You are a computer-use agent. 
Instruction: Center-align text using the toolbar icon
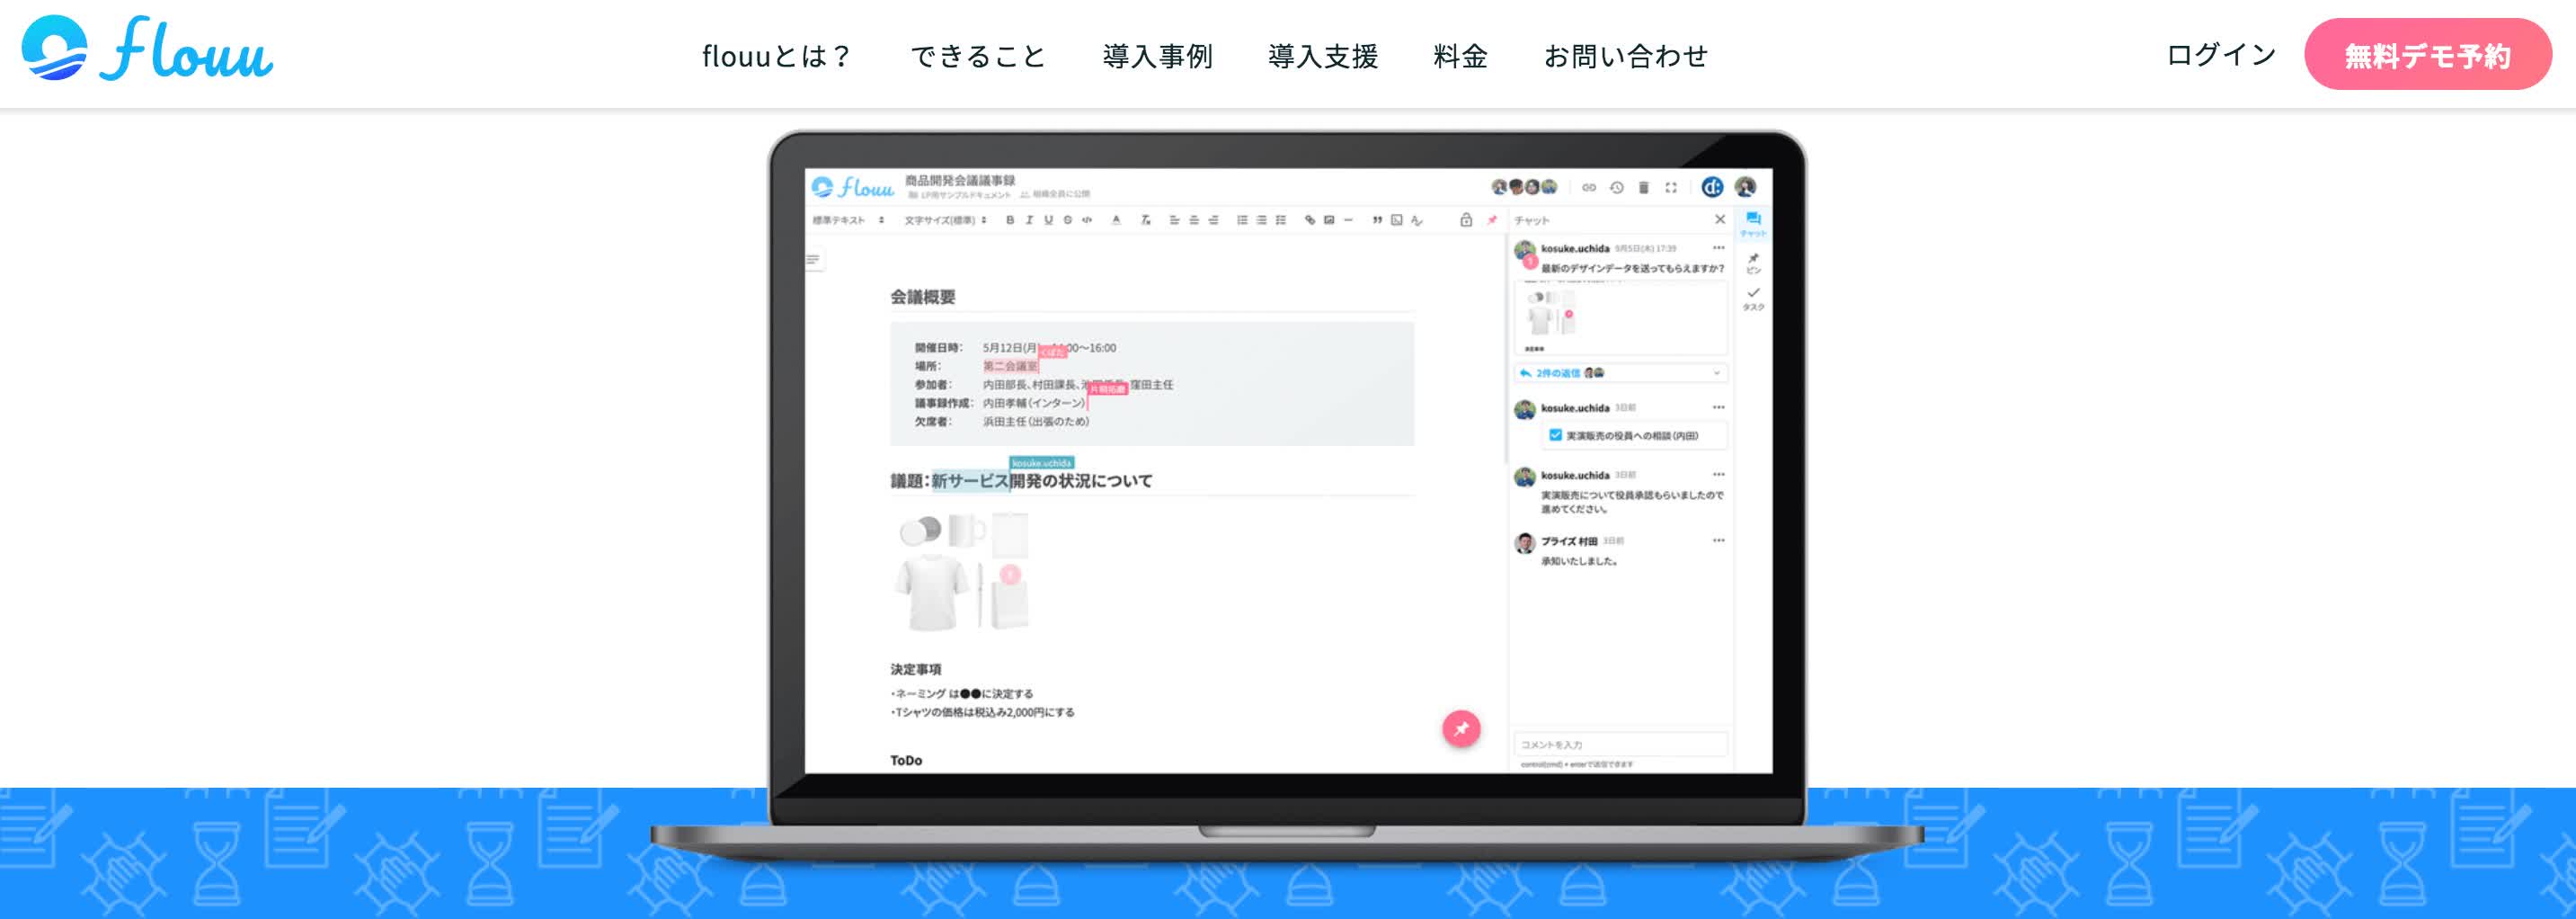pyautogui.click(x=1194, y=220)
